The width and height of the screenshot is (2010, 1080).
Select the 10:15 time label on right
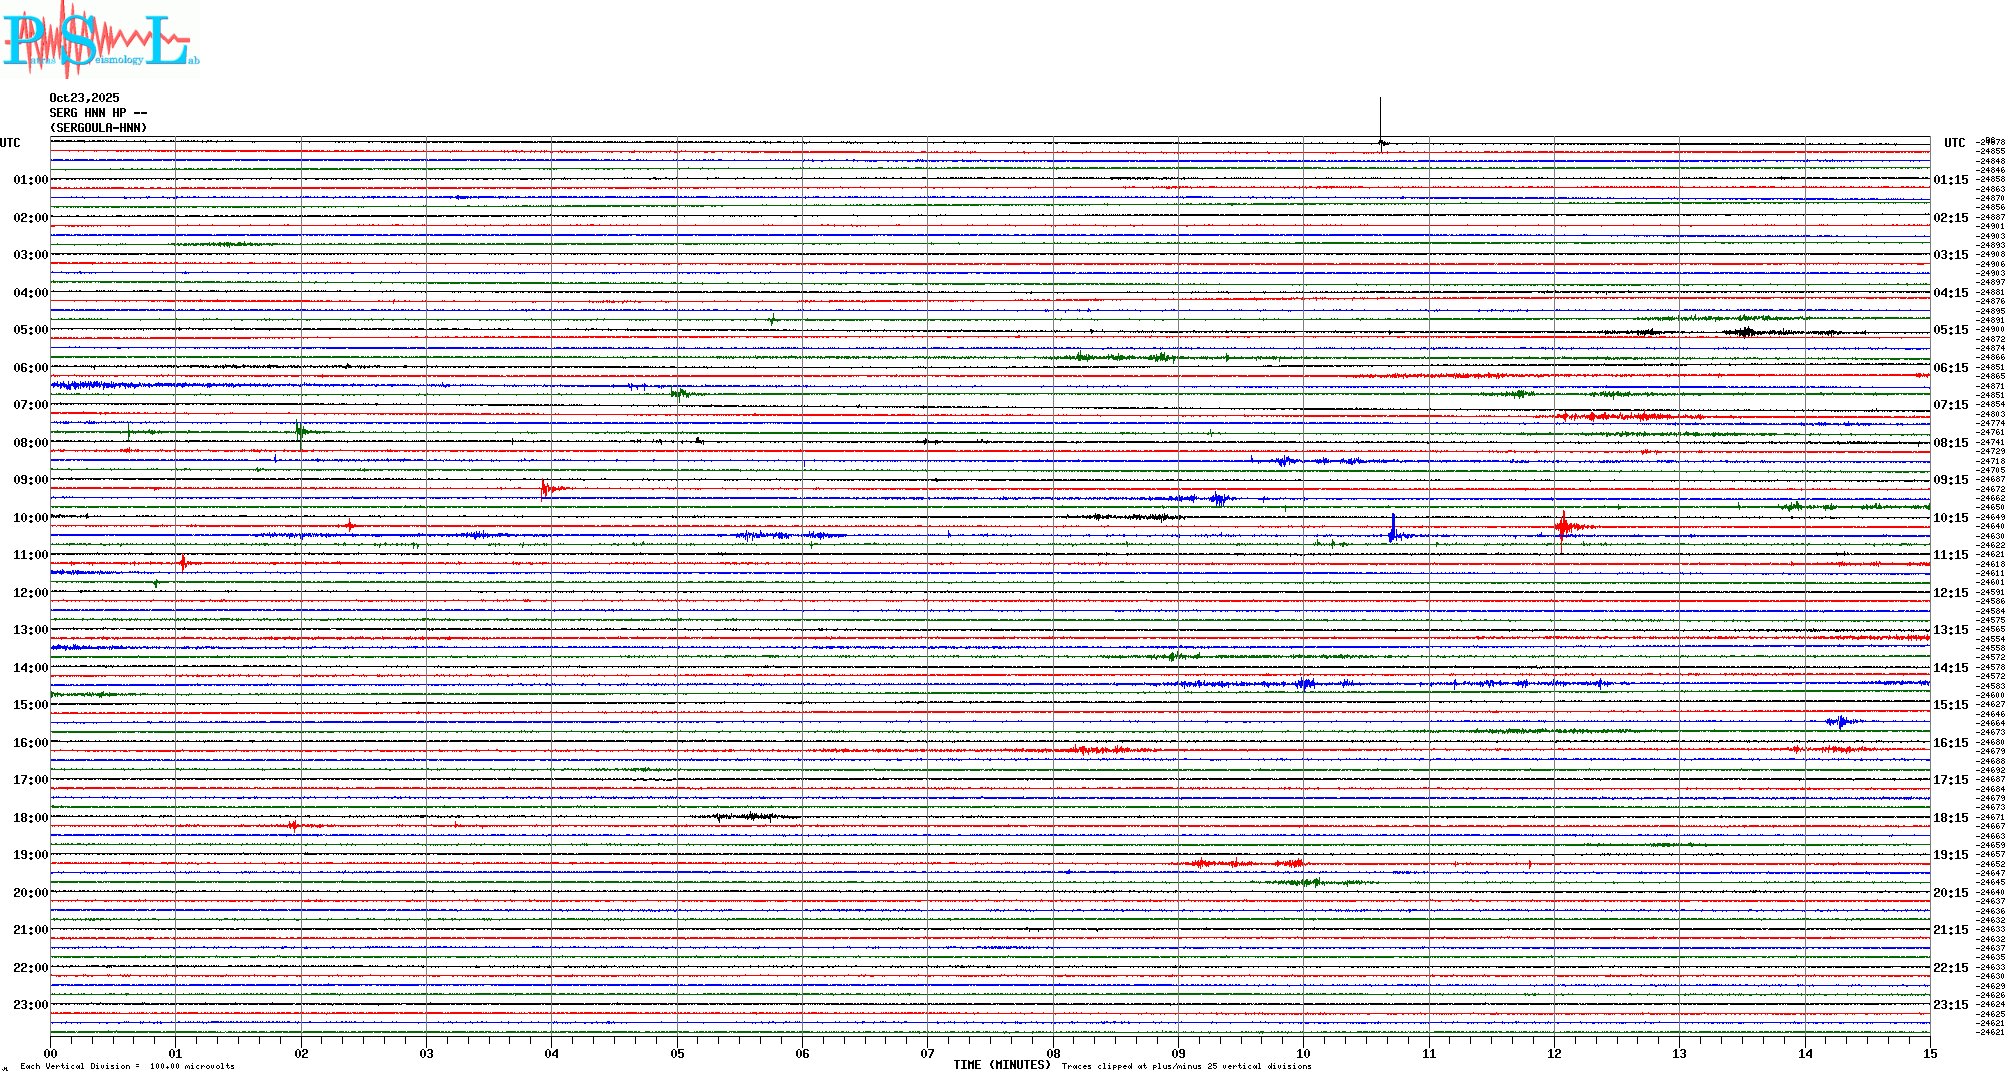[x=1950, y=518]
